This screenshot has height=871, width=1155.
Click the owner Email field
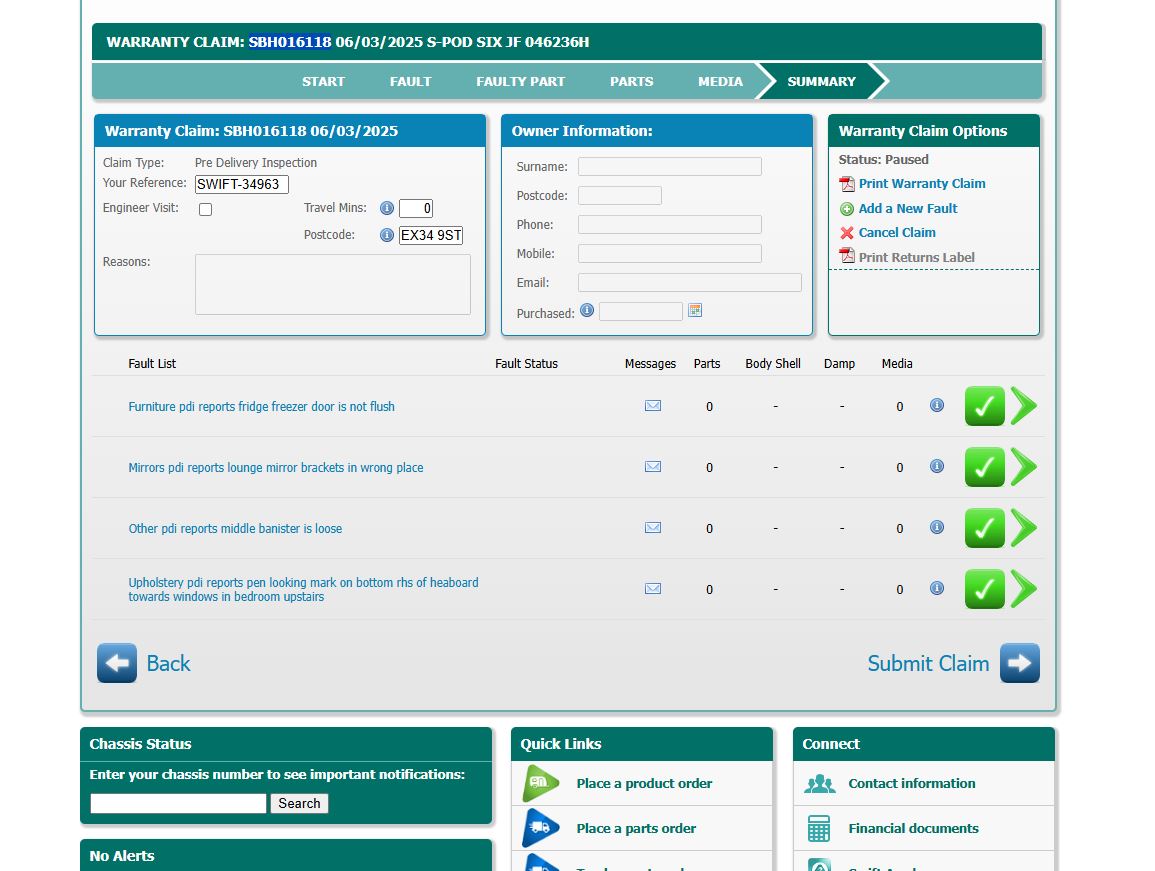(x=689, y=282)
